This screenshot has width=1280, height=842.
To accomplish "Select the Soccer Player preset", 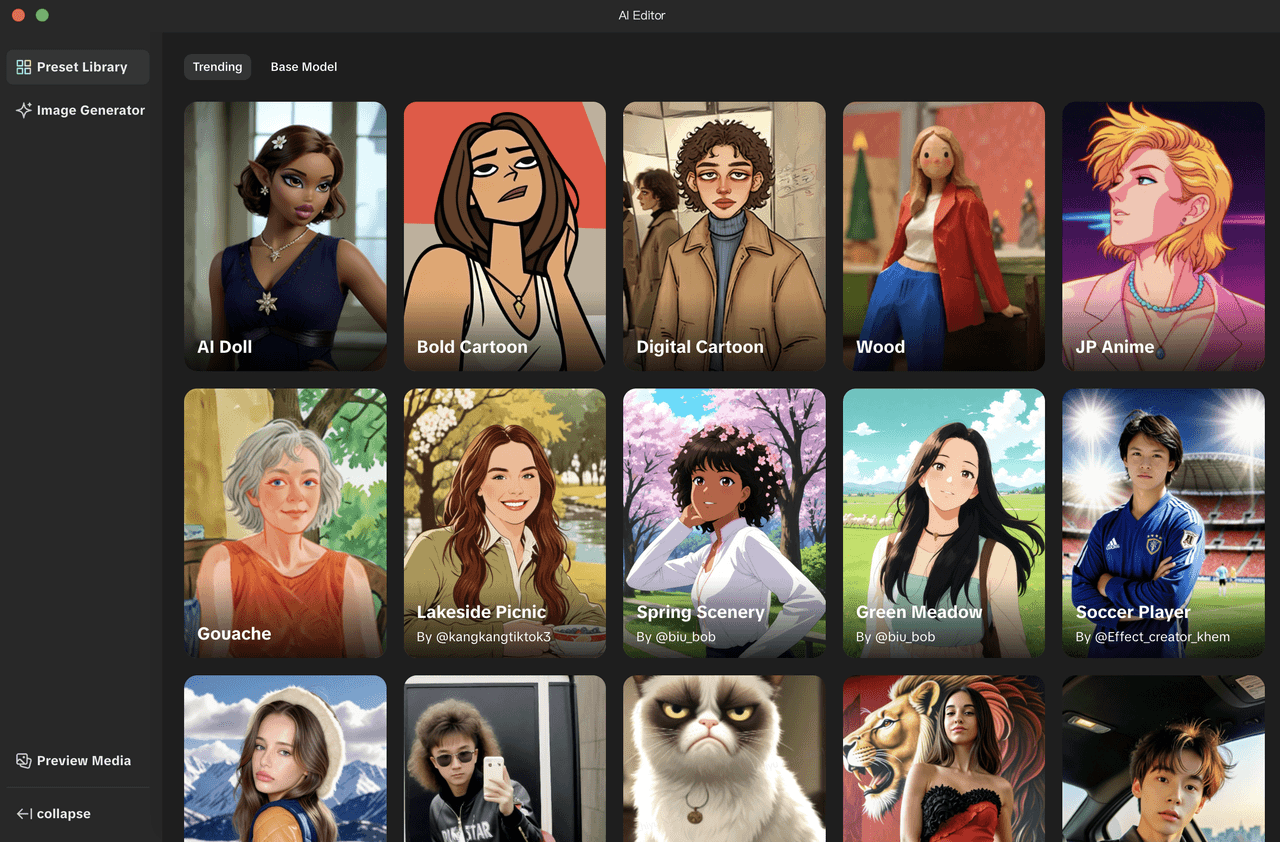I will pos(1163,523).
